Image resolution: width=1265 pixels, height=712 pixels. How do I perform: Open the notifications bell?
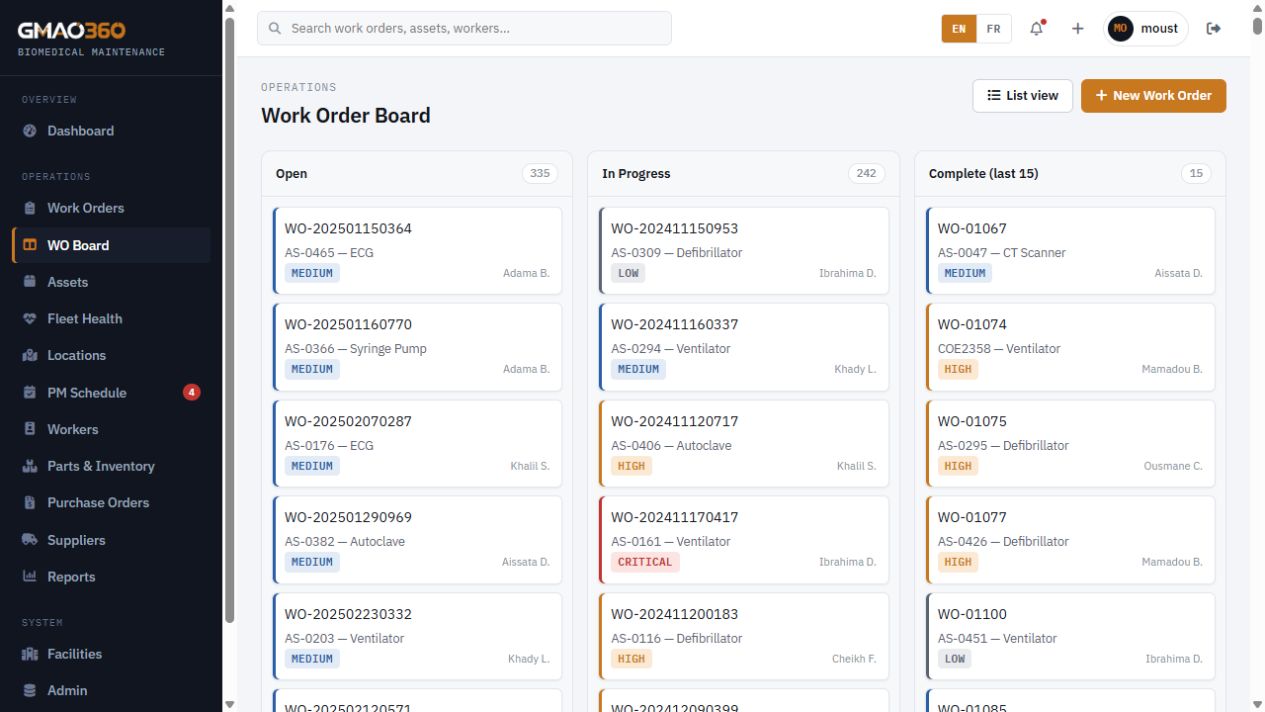point(1037,28)
